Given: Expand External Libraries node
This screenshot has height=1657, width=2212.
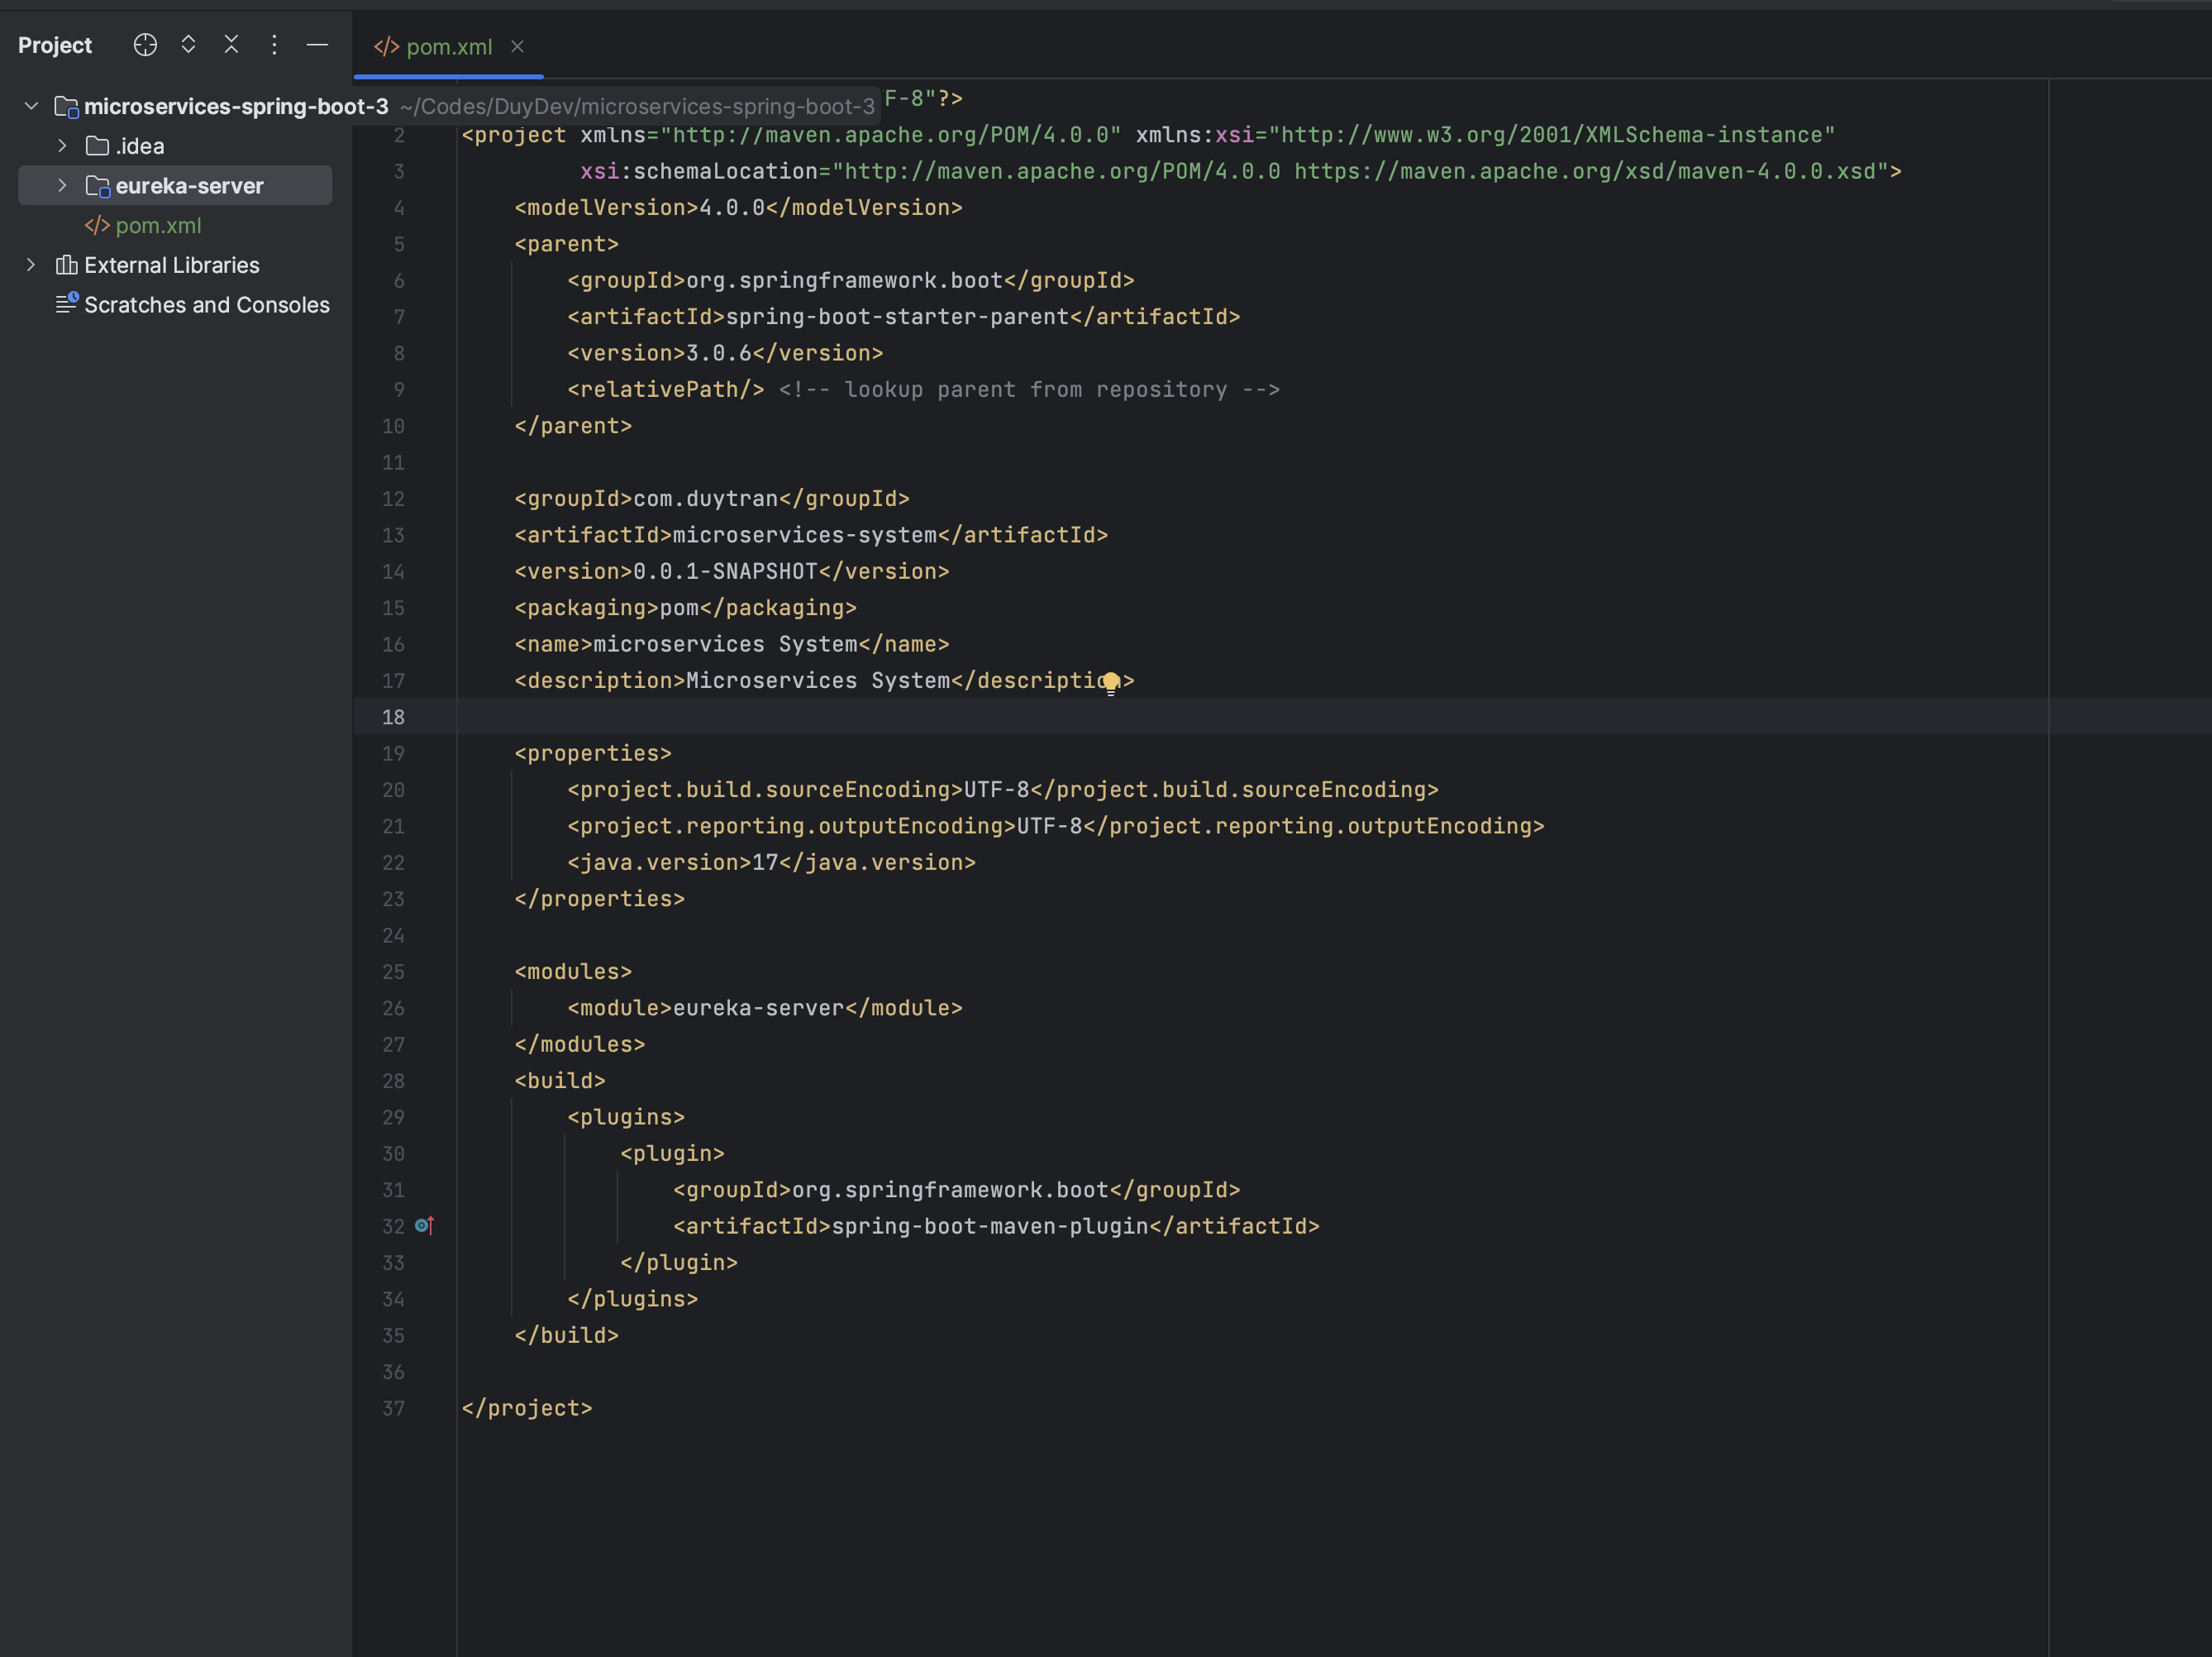Looking at the screenshot, I should (x=31, y=265).
